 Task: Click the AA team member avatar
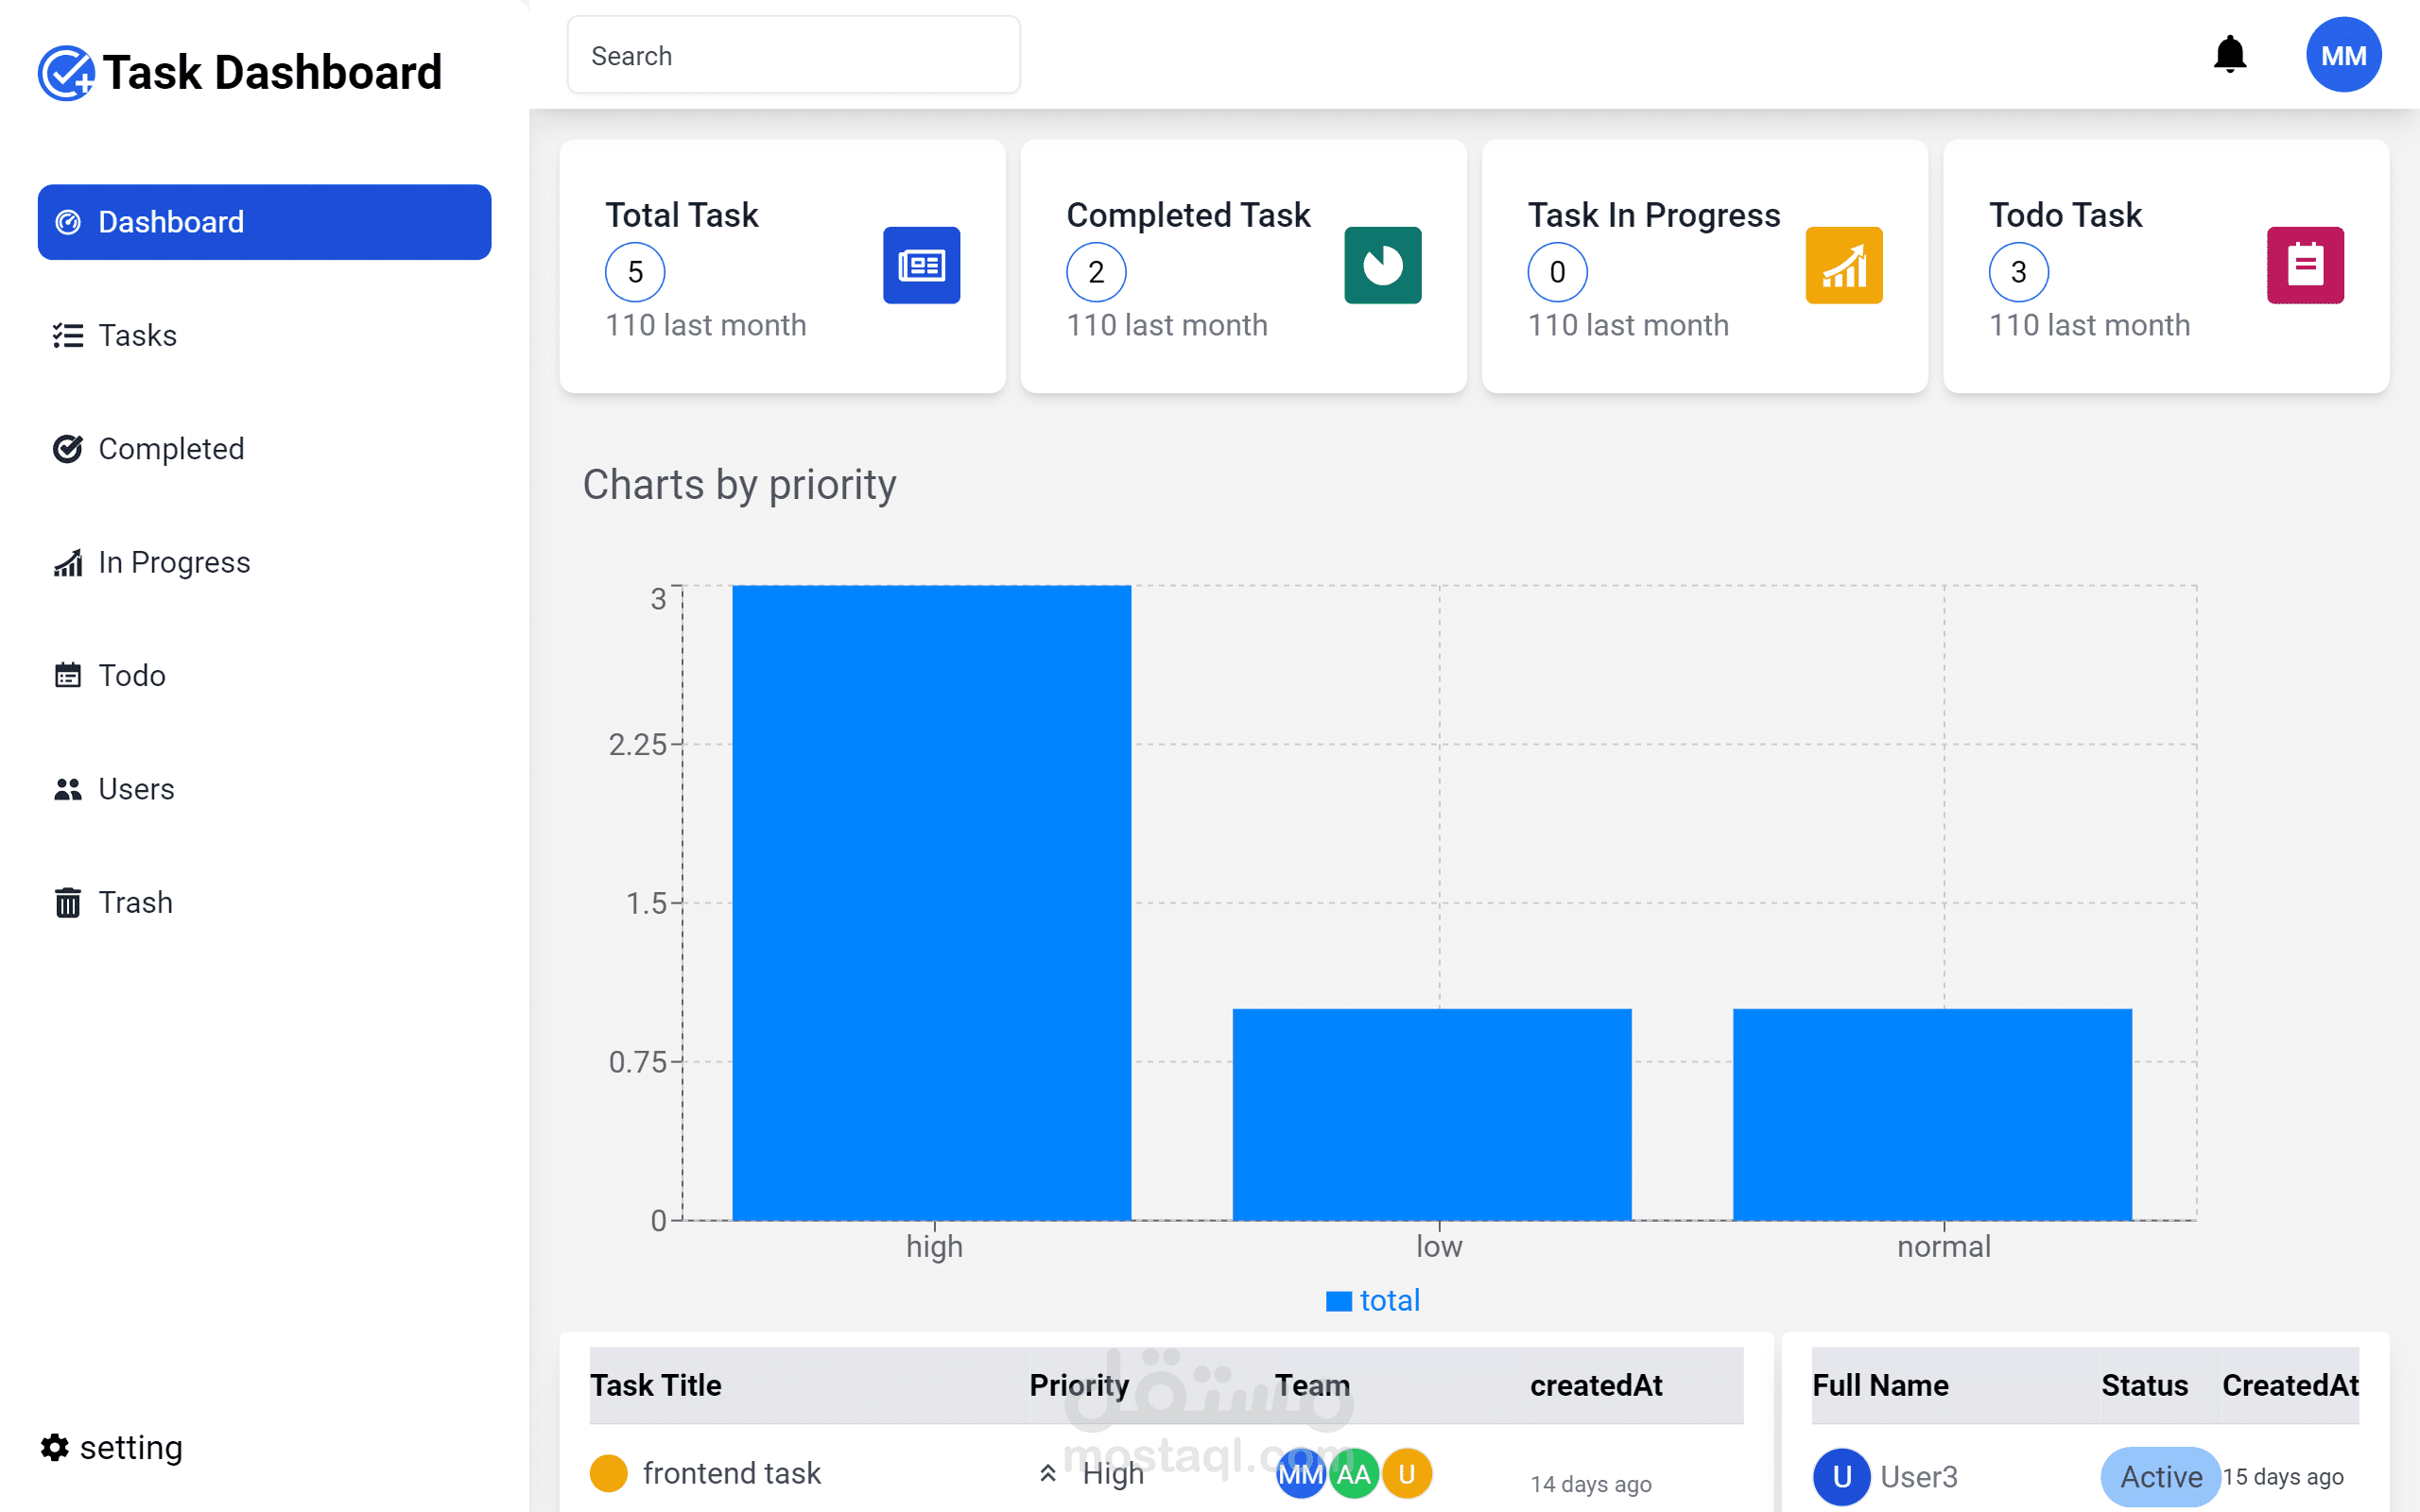tap(1353, 1473)
